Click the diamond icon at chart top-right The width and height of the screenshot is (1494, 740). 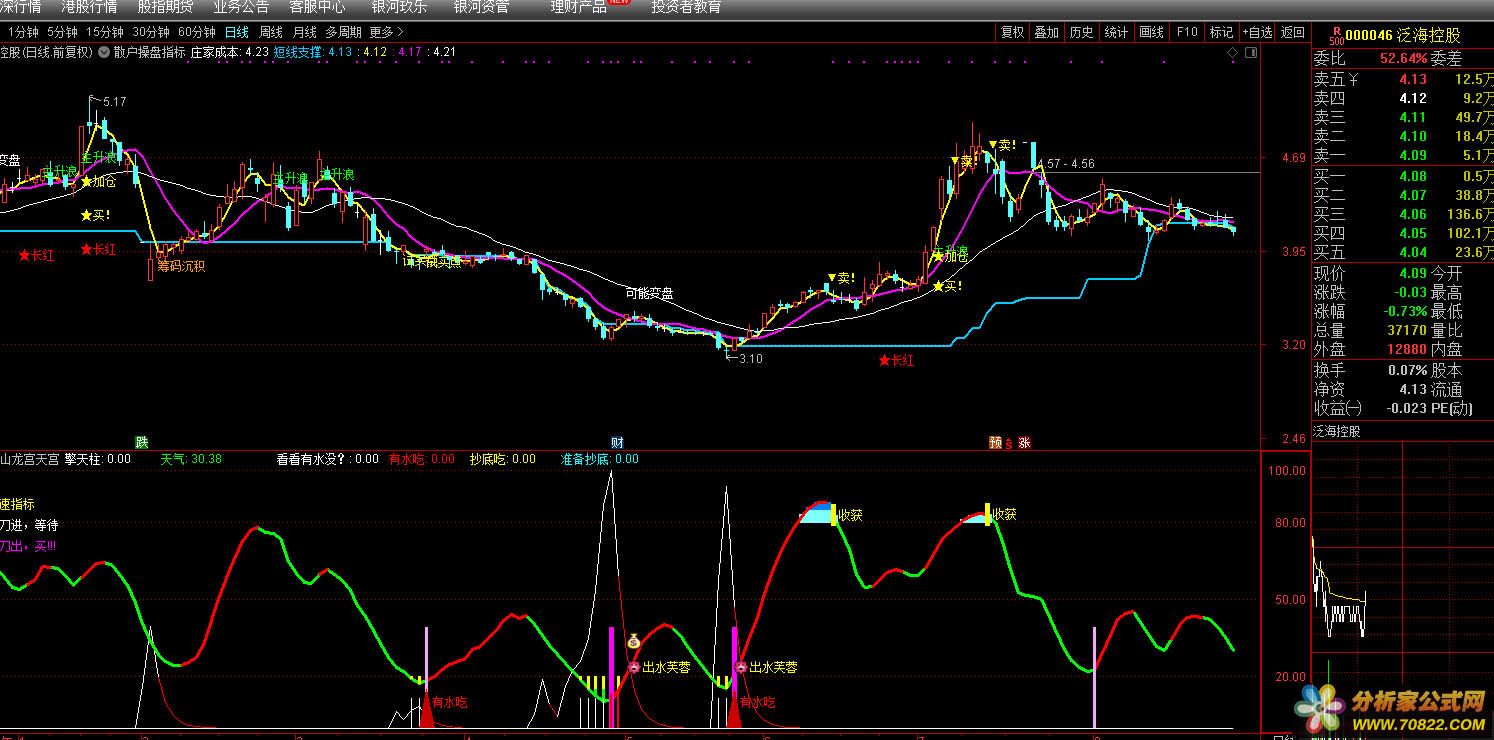click(x=1233, y=52)
